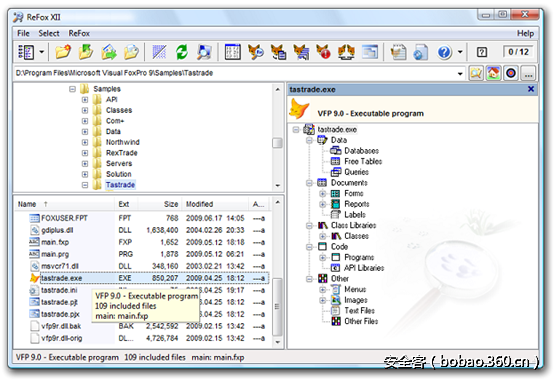
Task: Click the blue help question mark icon
Action: [x=444, y=52]
